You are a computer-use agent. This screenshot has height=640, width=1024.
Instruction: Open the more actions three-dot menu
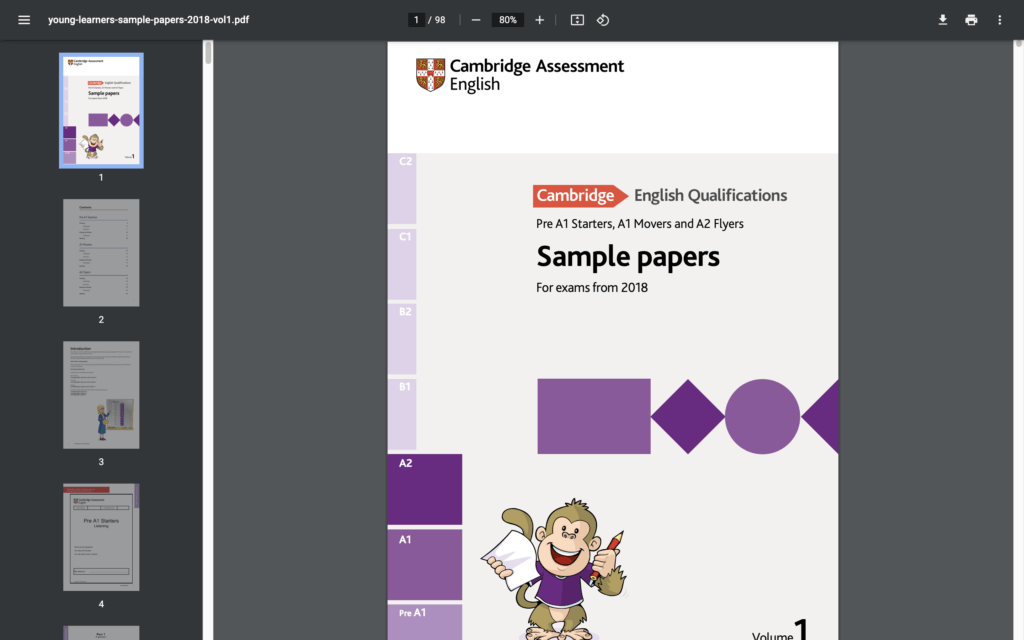click(999, 20)
